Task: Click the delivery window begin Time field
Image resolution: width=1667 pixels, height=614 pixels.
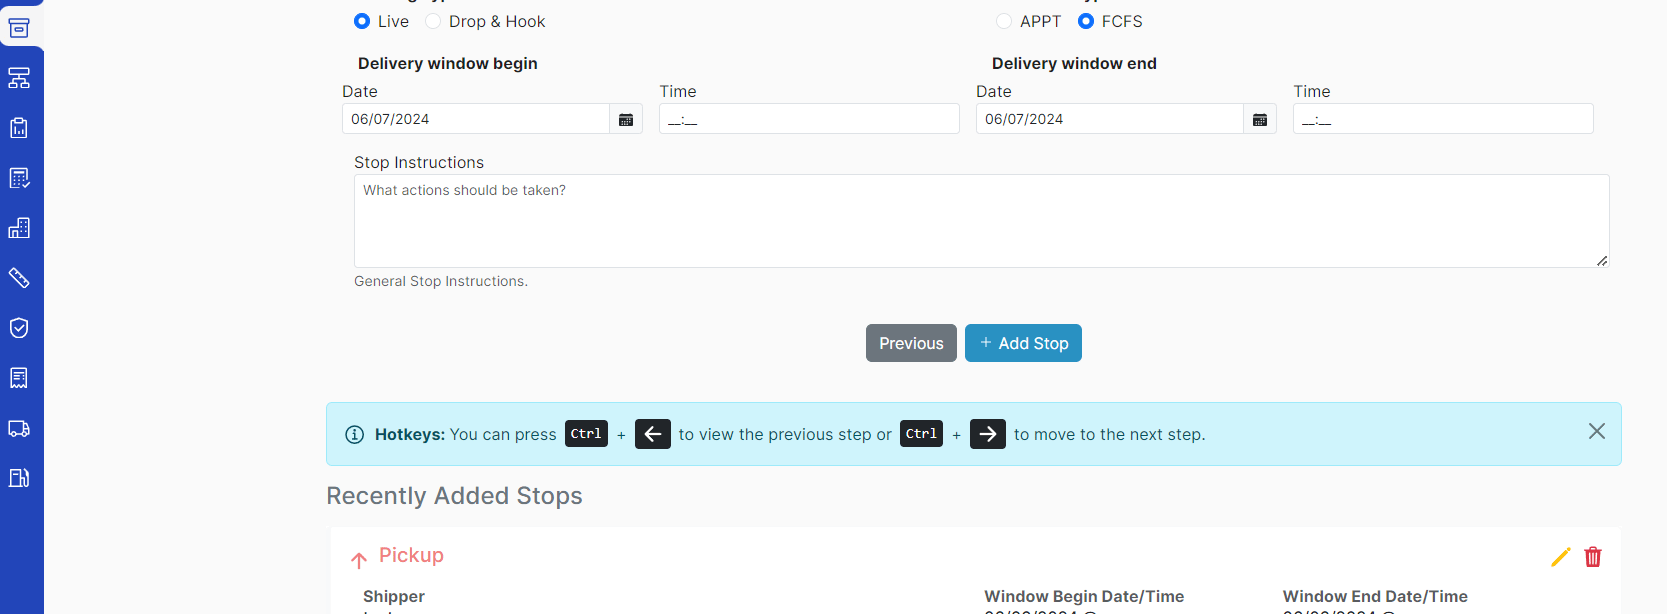Action: pyautogui.click(x=809, y=119)
